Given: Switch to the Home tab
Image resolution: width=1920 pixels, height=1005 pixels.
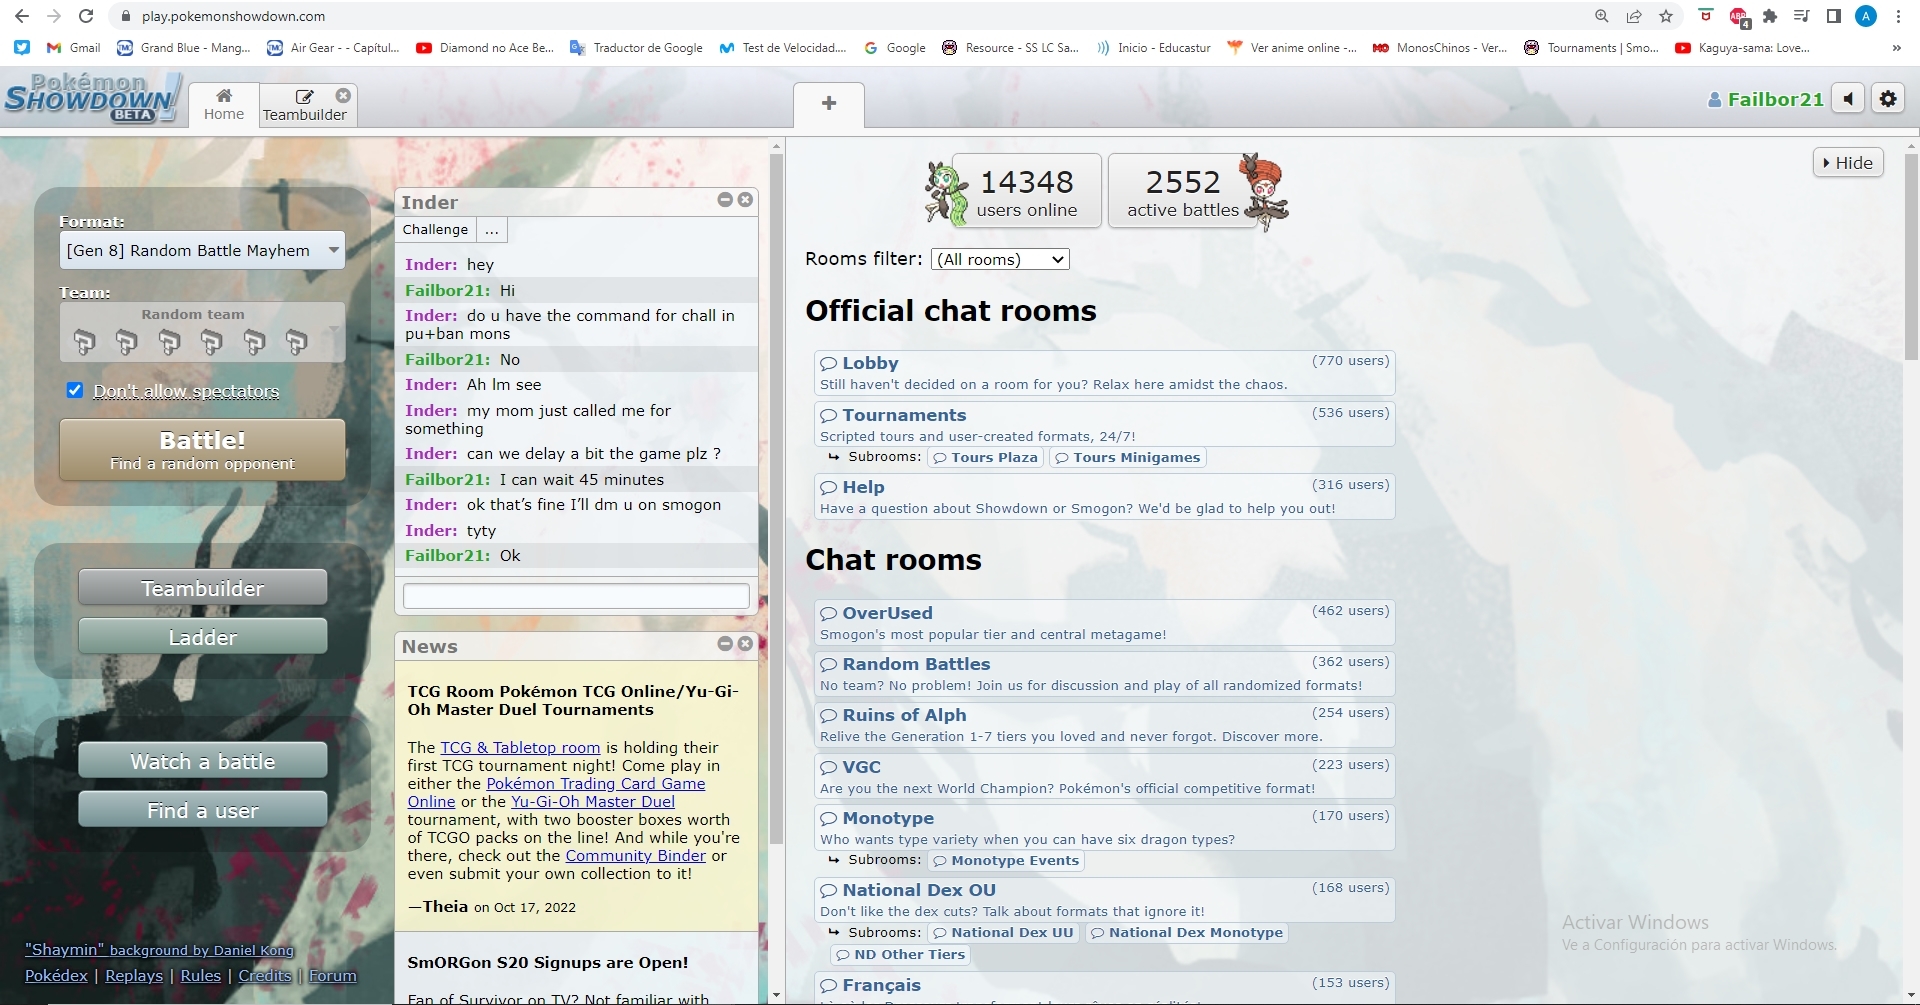Looking at the screenshot, I should (x=224, y=103).
